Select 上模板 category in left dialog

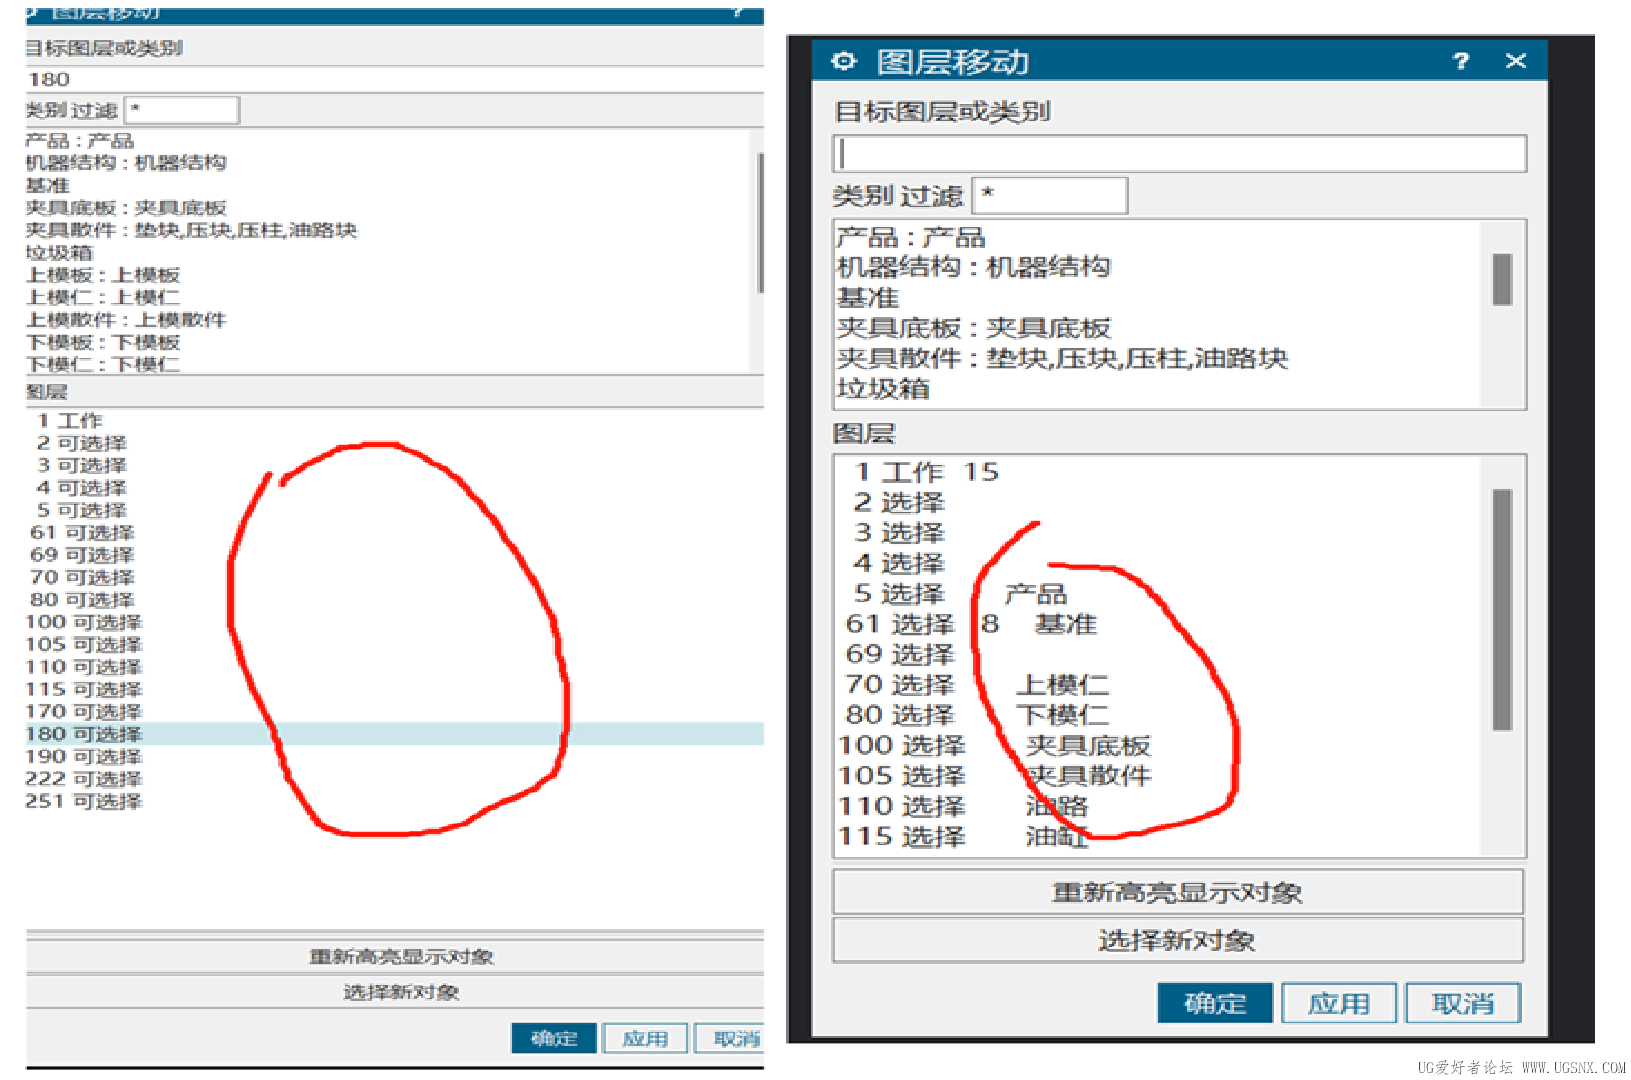(103, 275)
